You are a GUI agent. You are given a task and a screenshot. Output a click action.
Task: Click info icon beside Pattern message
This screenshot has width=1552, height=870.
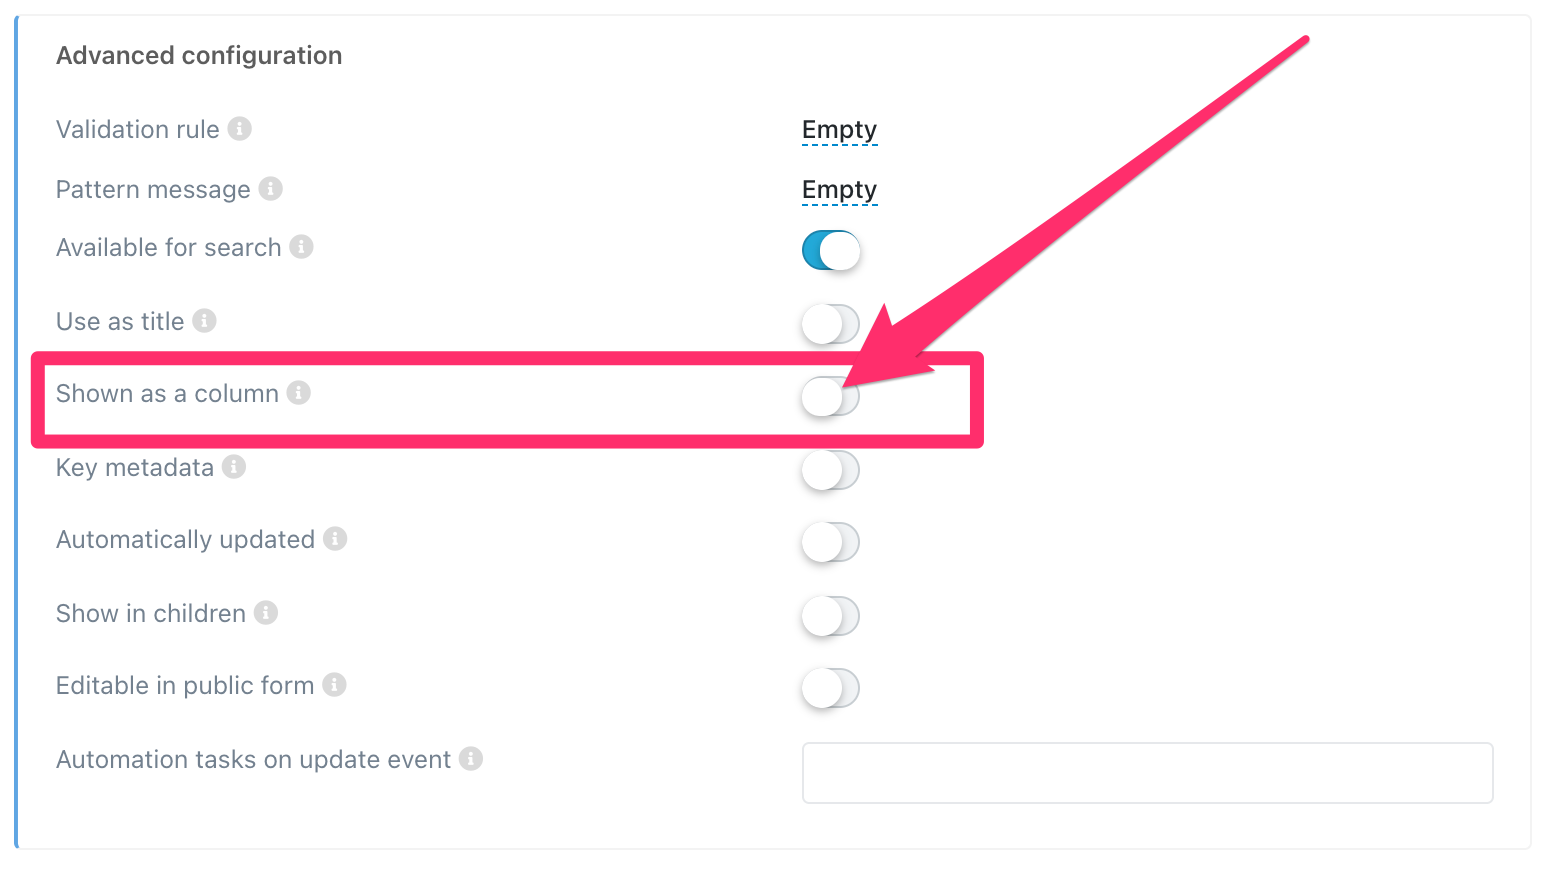click(271, 189)
